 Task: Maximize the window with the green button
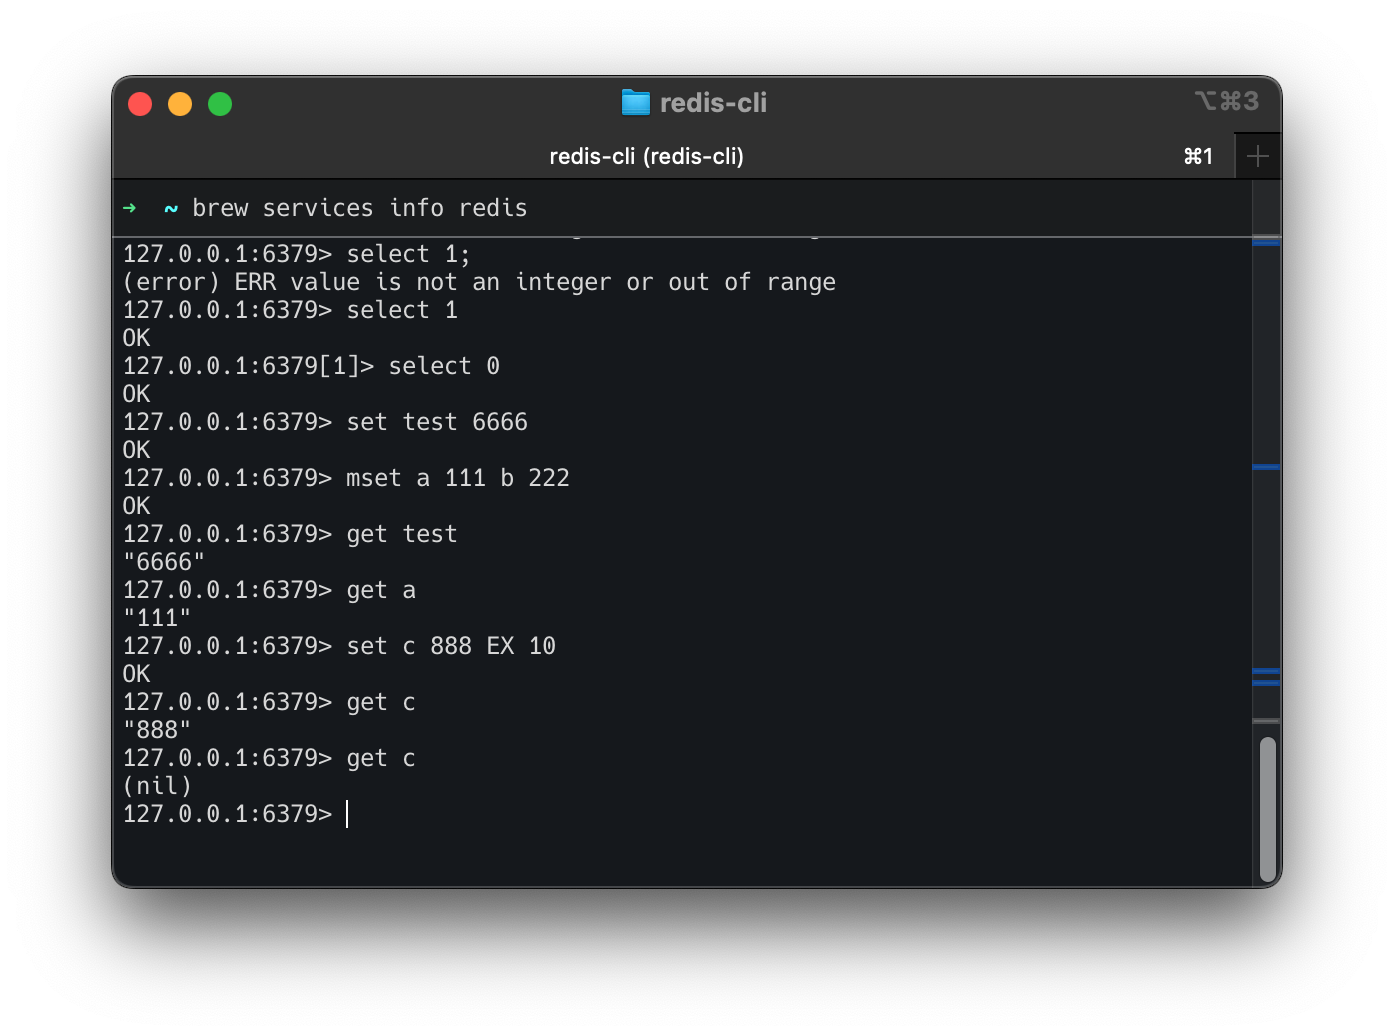coord(220,103)
